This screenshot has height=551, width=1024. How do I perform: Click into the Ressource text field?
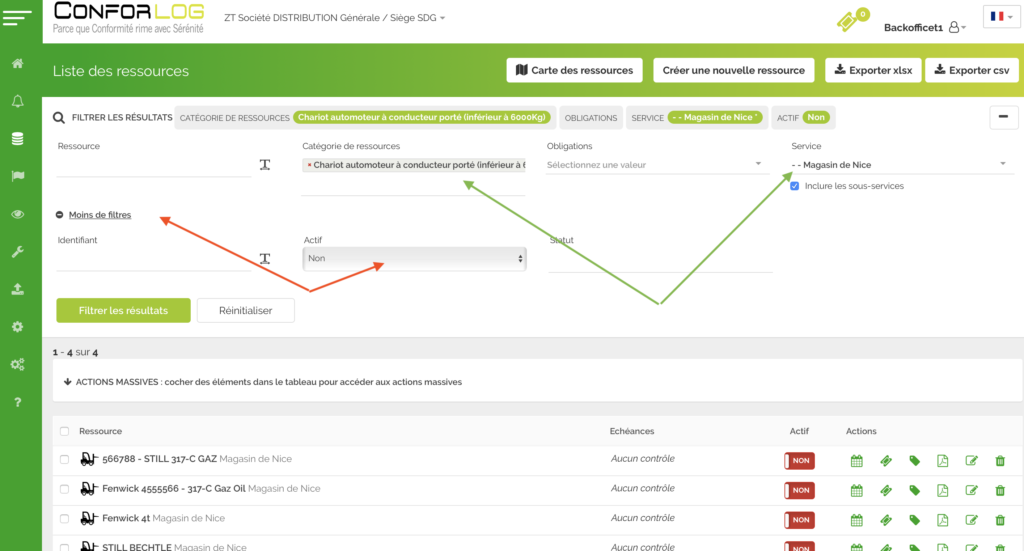[x=153, y=165]
